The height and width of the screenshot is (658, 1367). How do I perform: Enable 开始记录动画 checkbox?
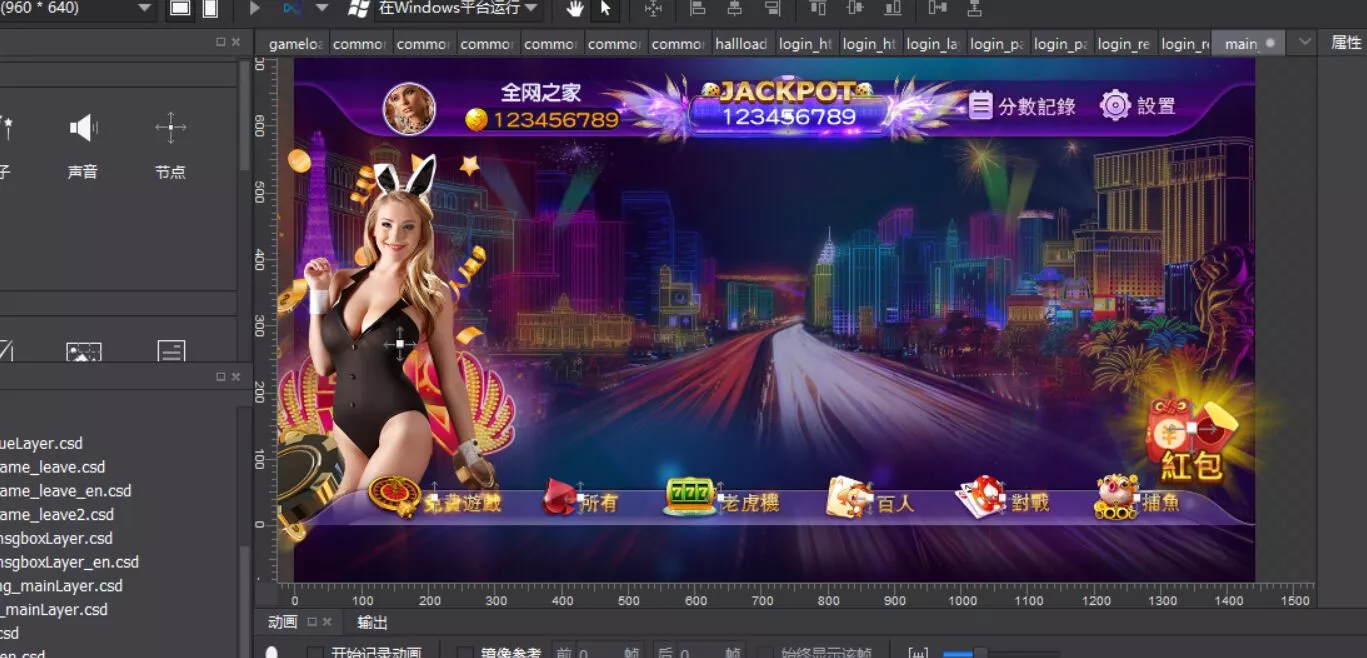315,653
